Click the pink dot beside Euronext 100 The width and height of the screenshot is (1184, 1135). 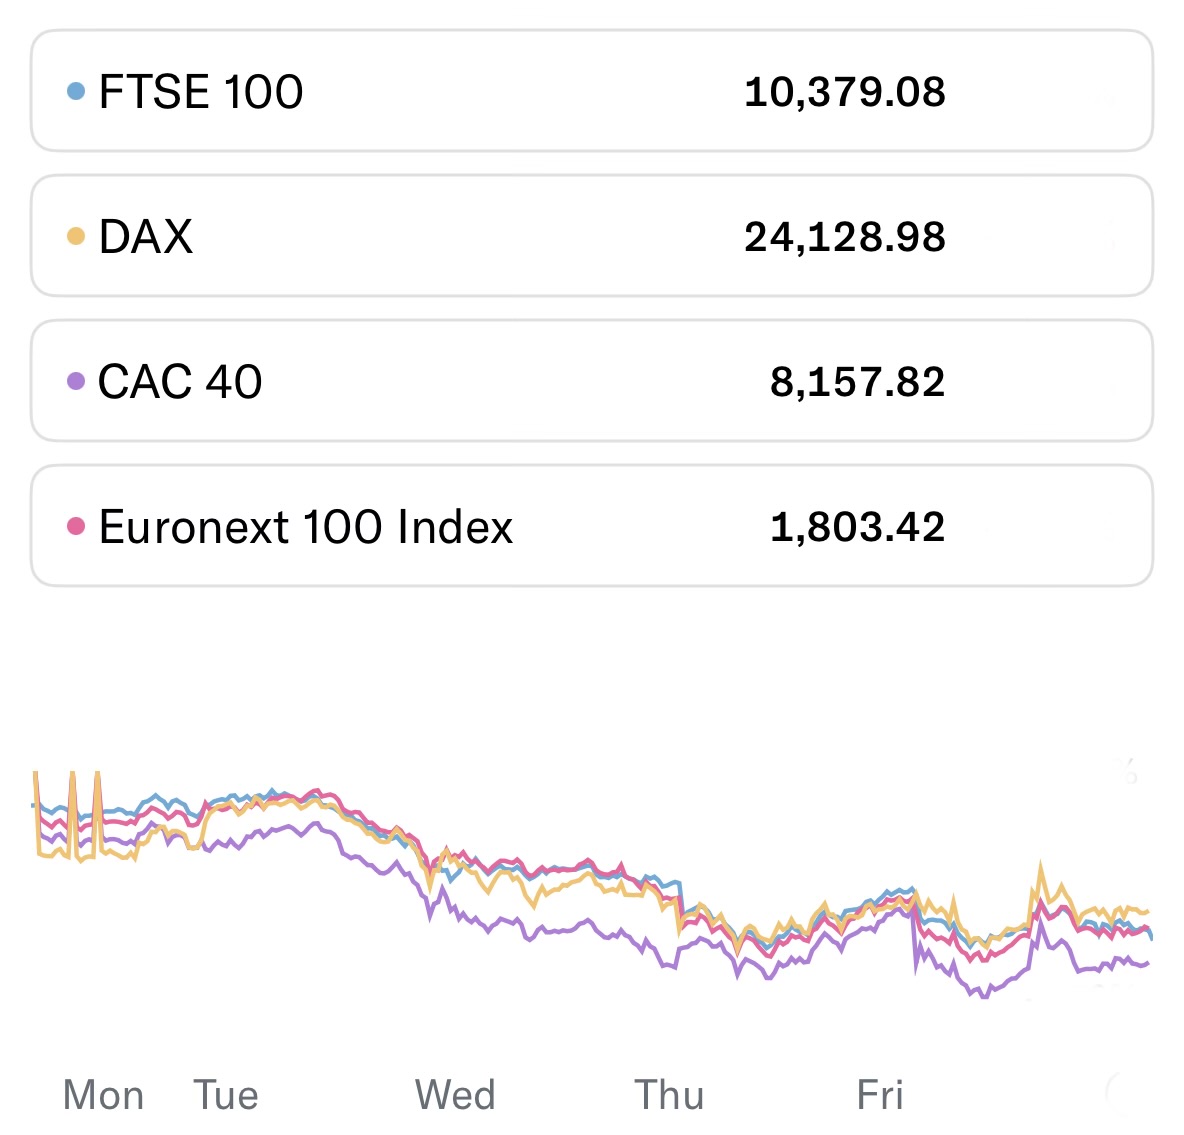click(76, 526)
